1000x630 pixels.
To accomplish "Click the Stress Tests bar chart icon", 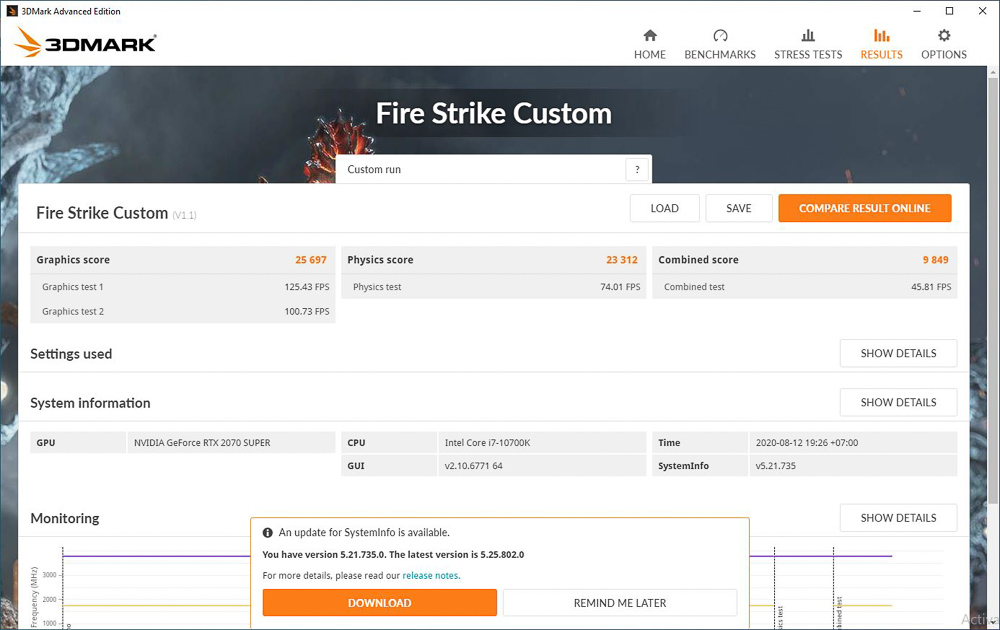I will [x=808, y=35].
